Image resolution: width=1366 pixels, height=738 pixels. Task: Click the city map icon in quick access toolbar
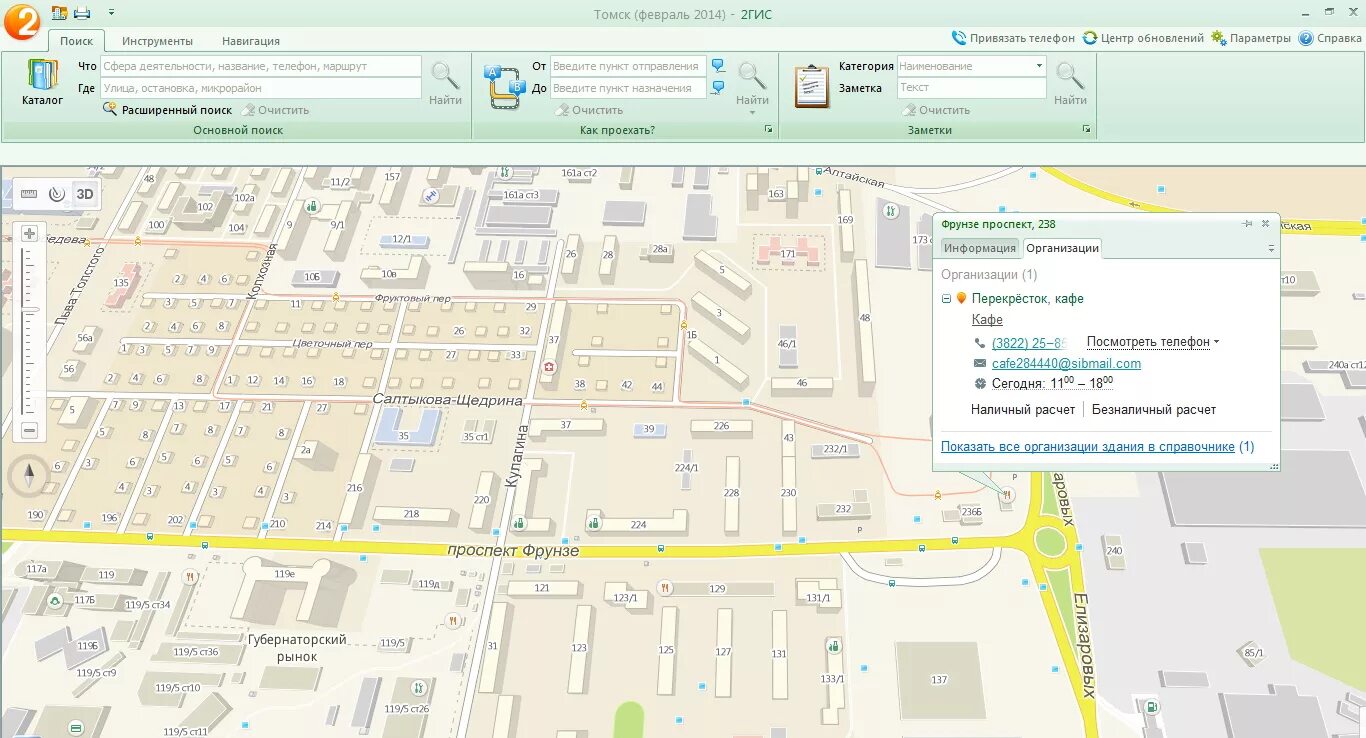click(60, 13)
